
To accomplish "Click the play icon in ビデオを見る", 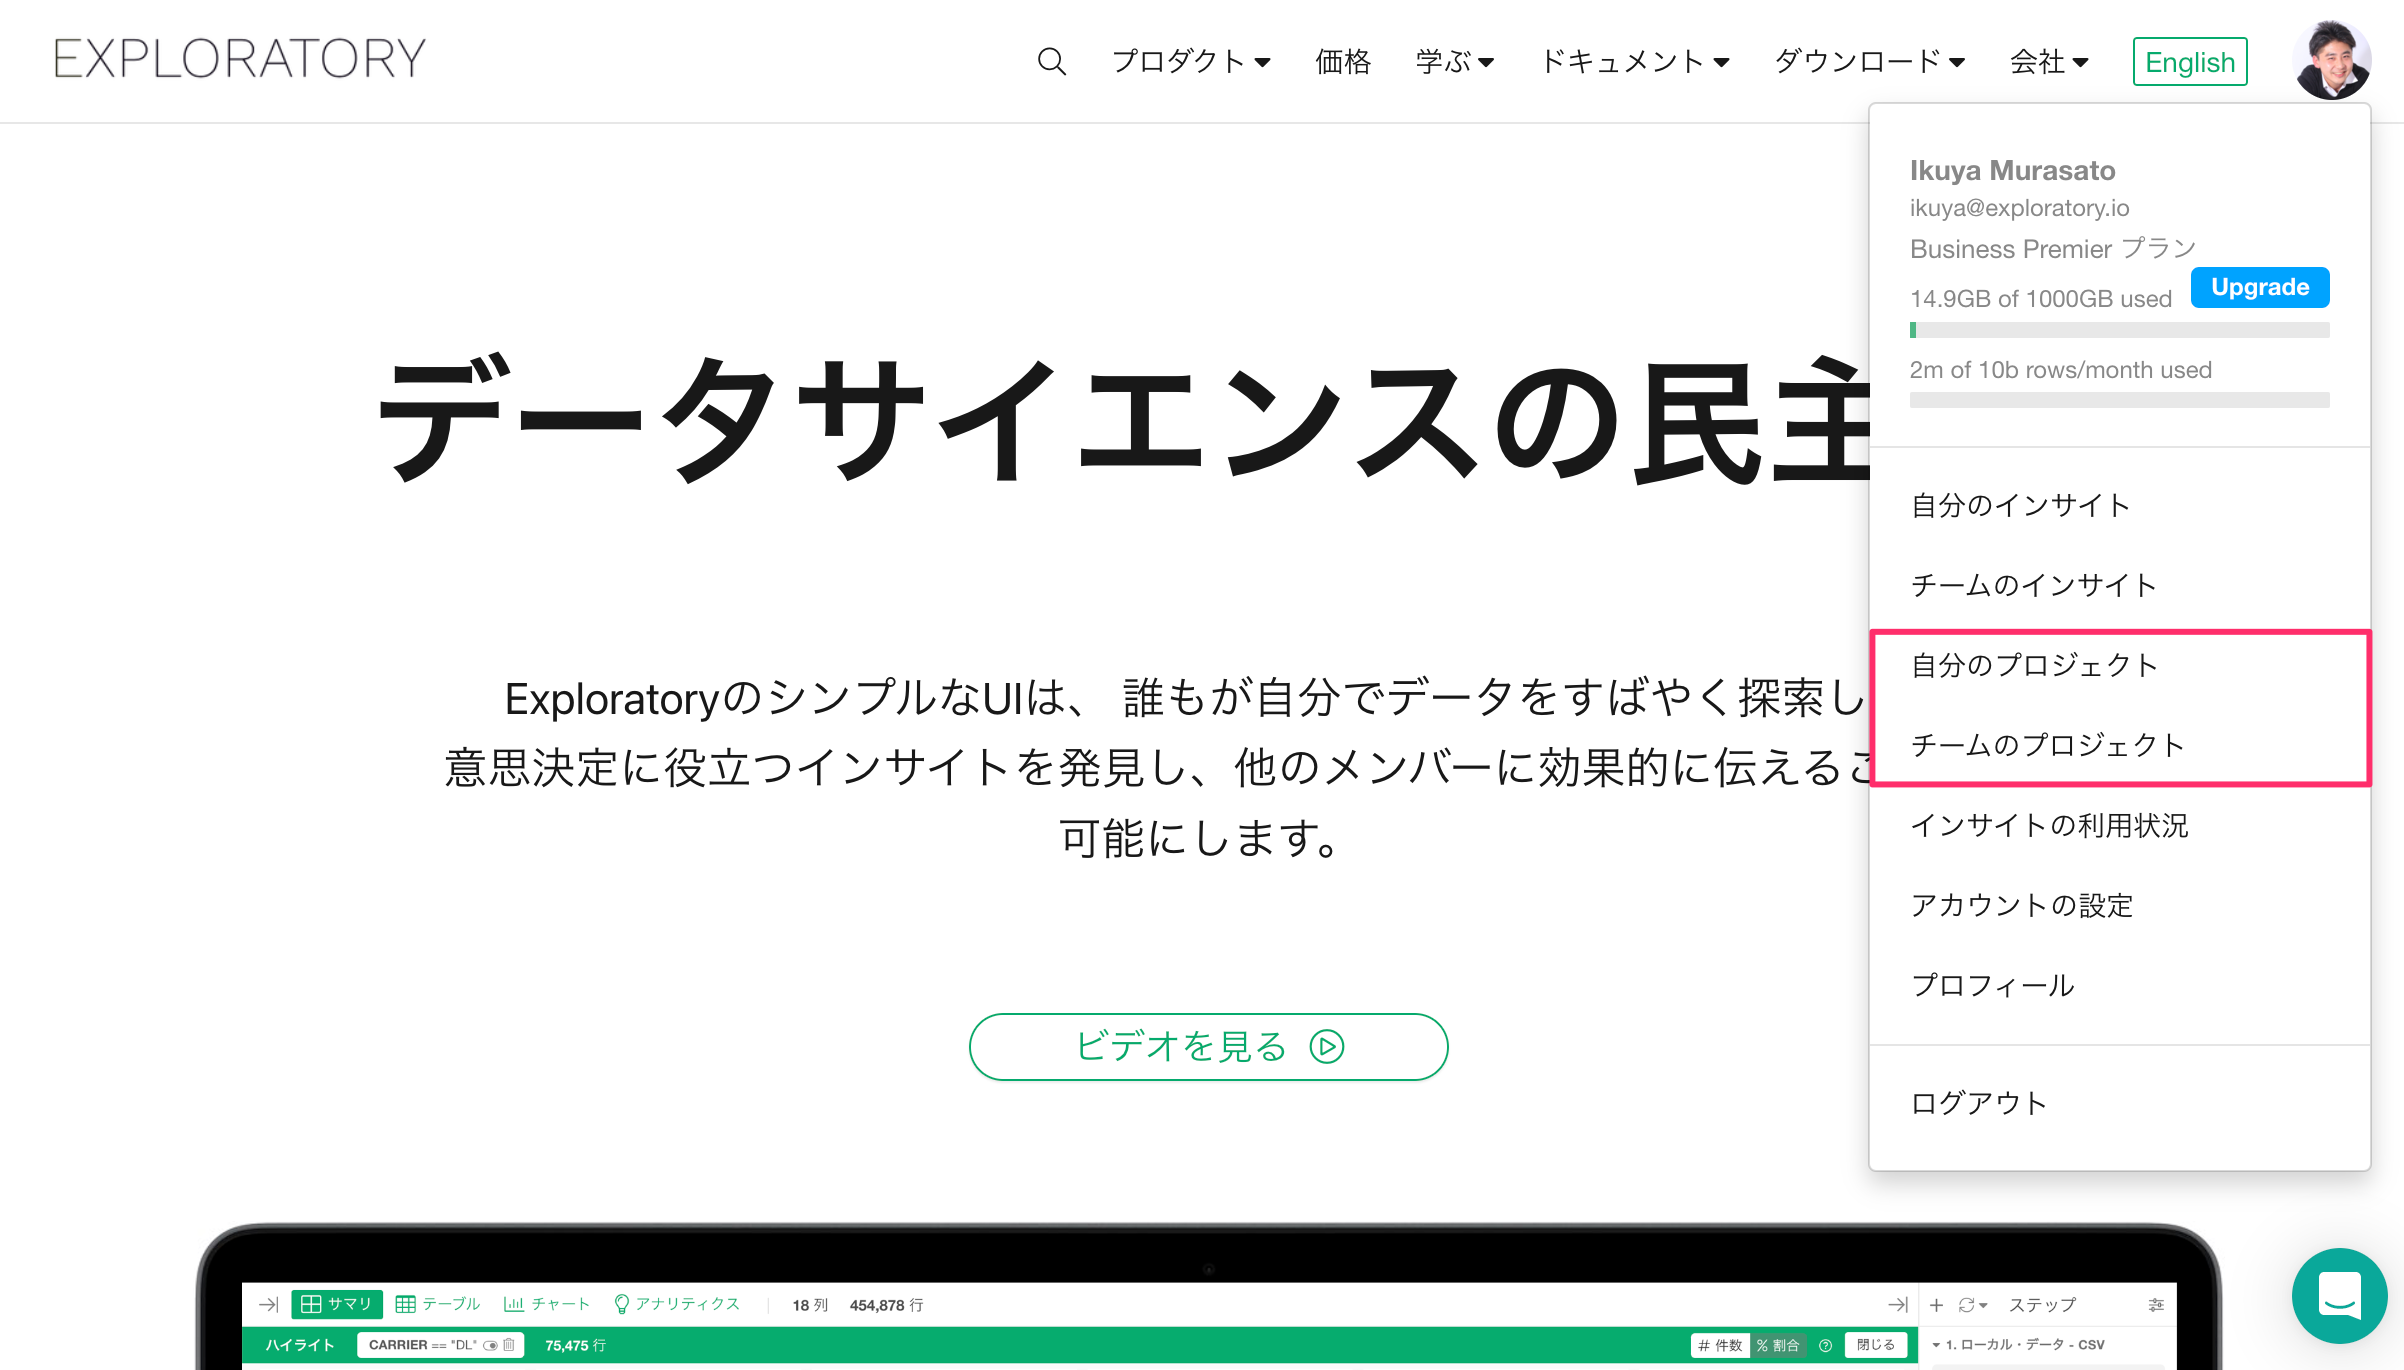I will point(1327,1047).
